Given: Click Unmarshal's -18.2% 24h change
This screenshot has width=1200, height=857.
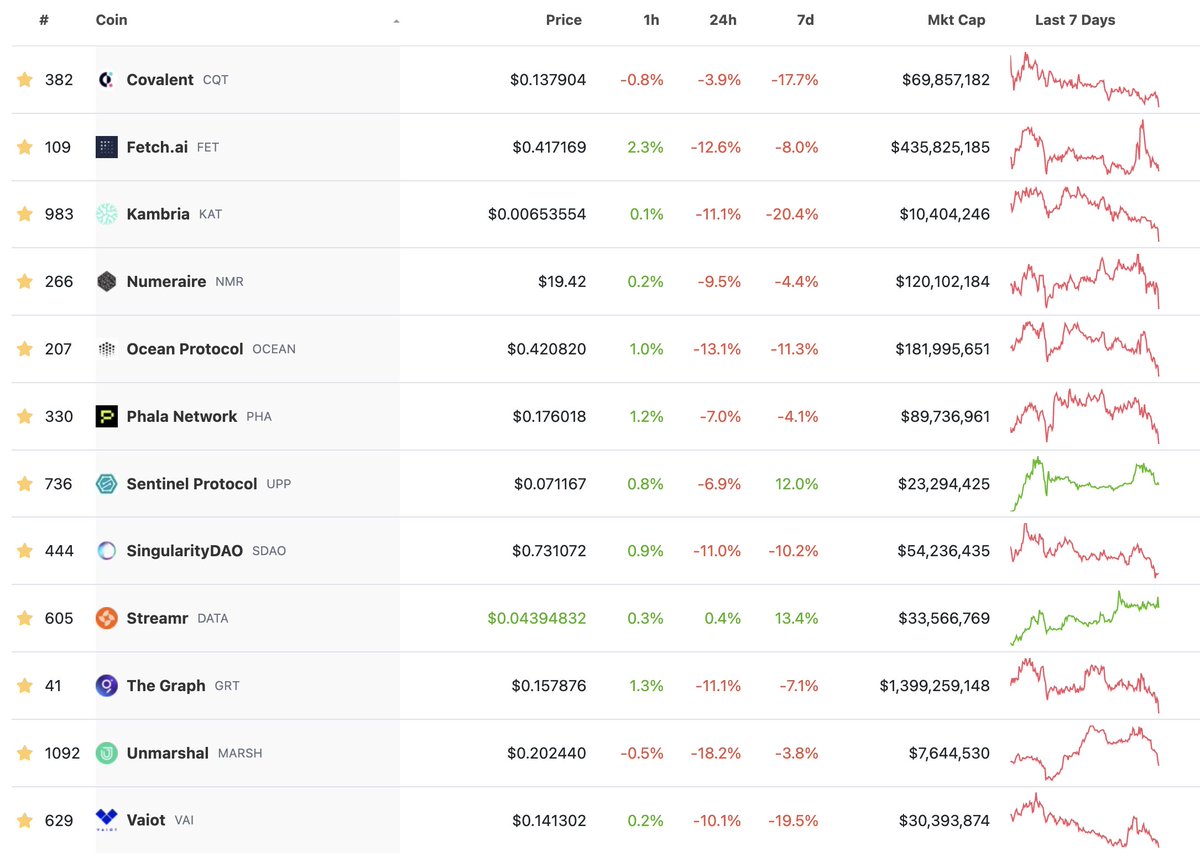Looking at the screenshot, I should pyautogui.click(x=716, y=753).
